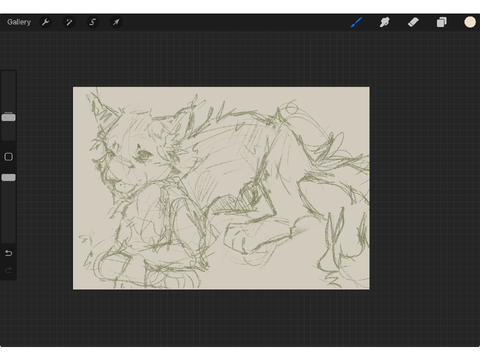Open the Layers panel

pyautogui.click(x=442, y=22)
